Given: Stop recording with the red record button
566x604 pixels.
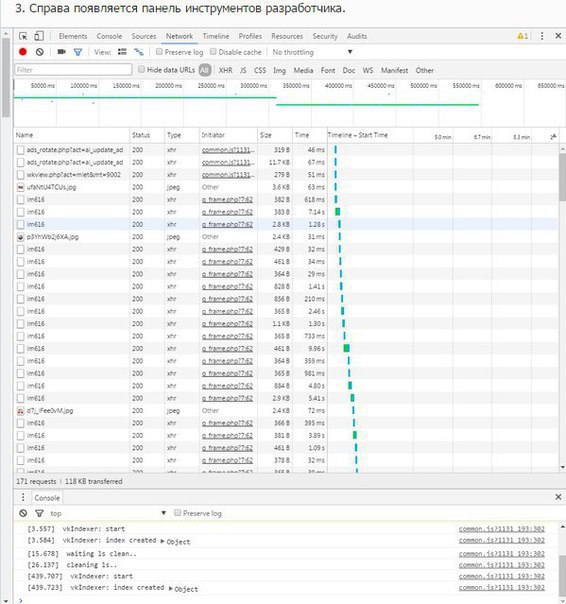Looking at the screenshot, I should point(23,52).
